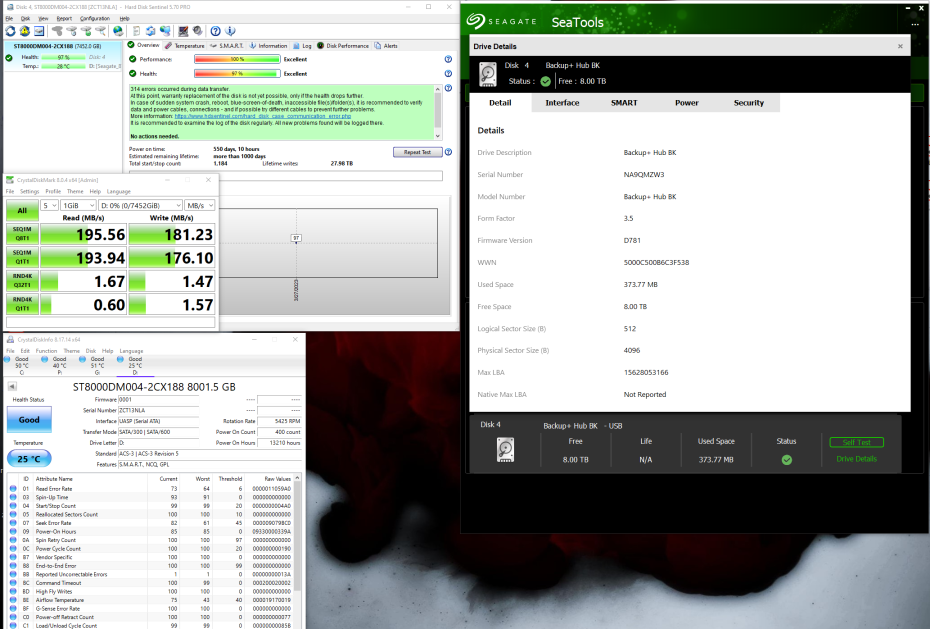Image resolution: width=930 pixels, height=629 pixels.
Task: Click the Performance 100% bar in Hard Disk Sentinel
Action: tap(237, 59)
